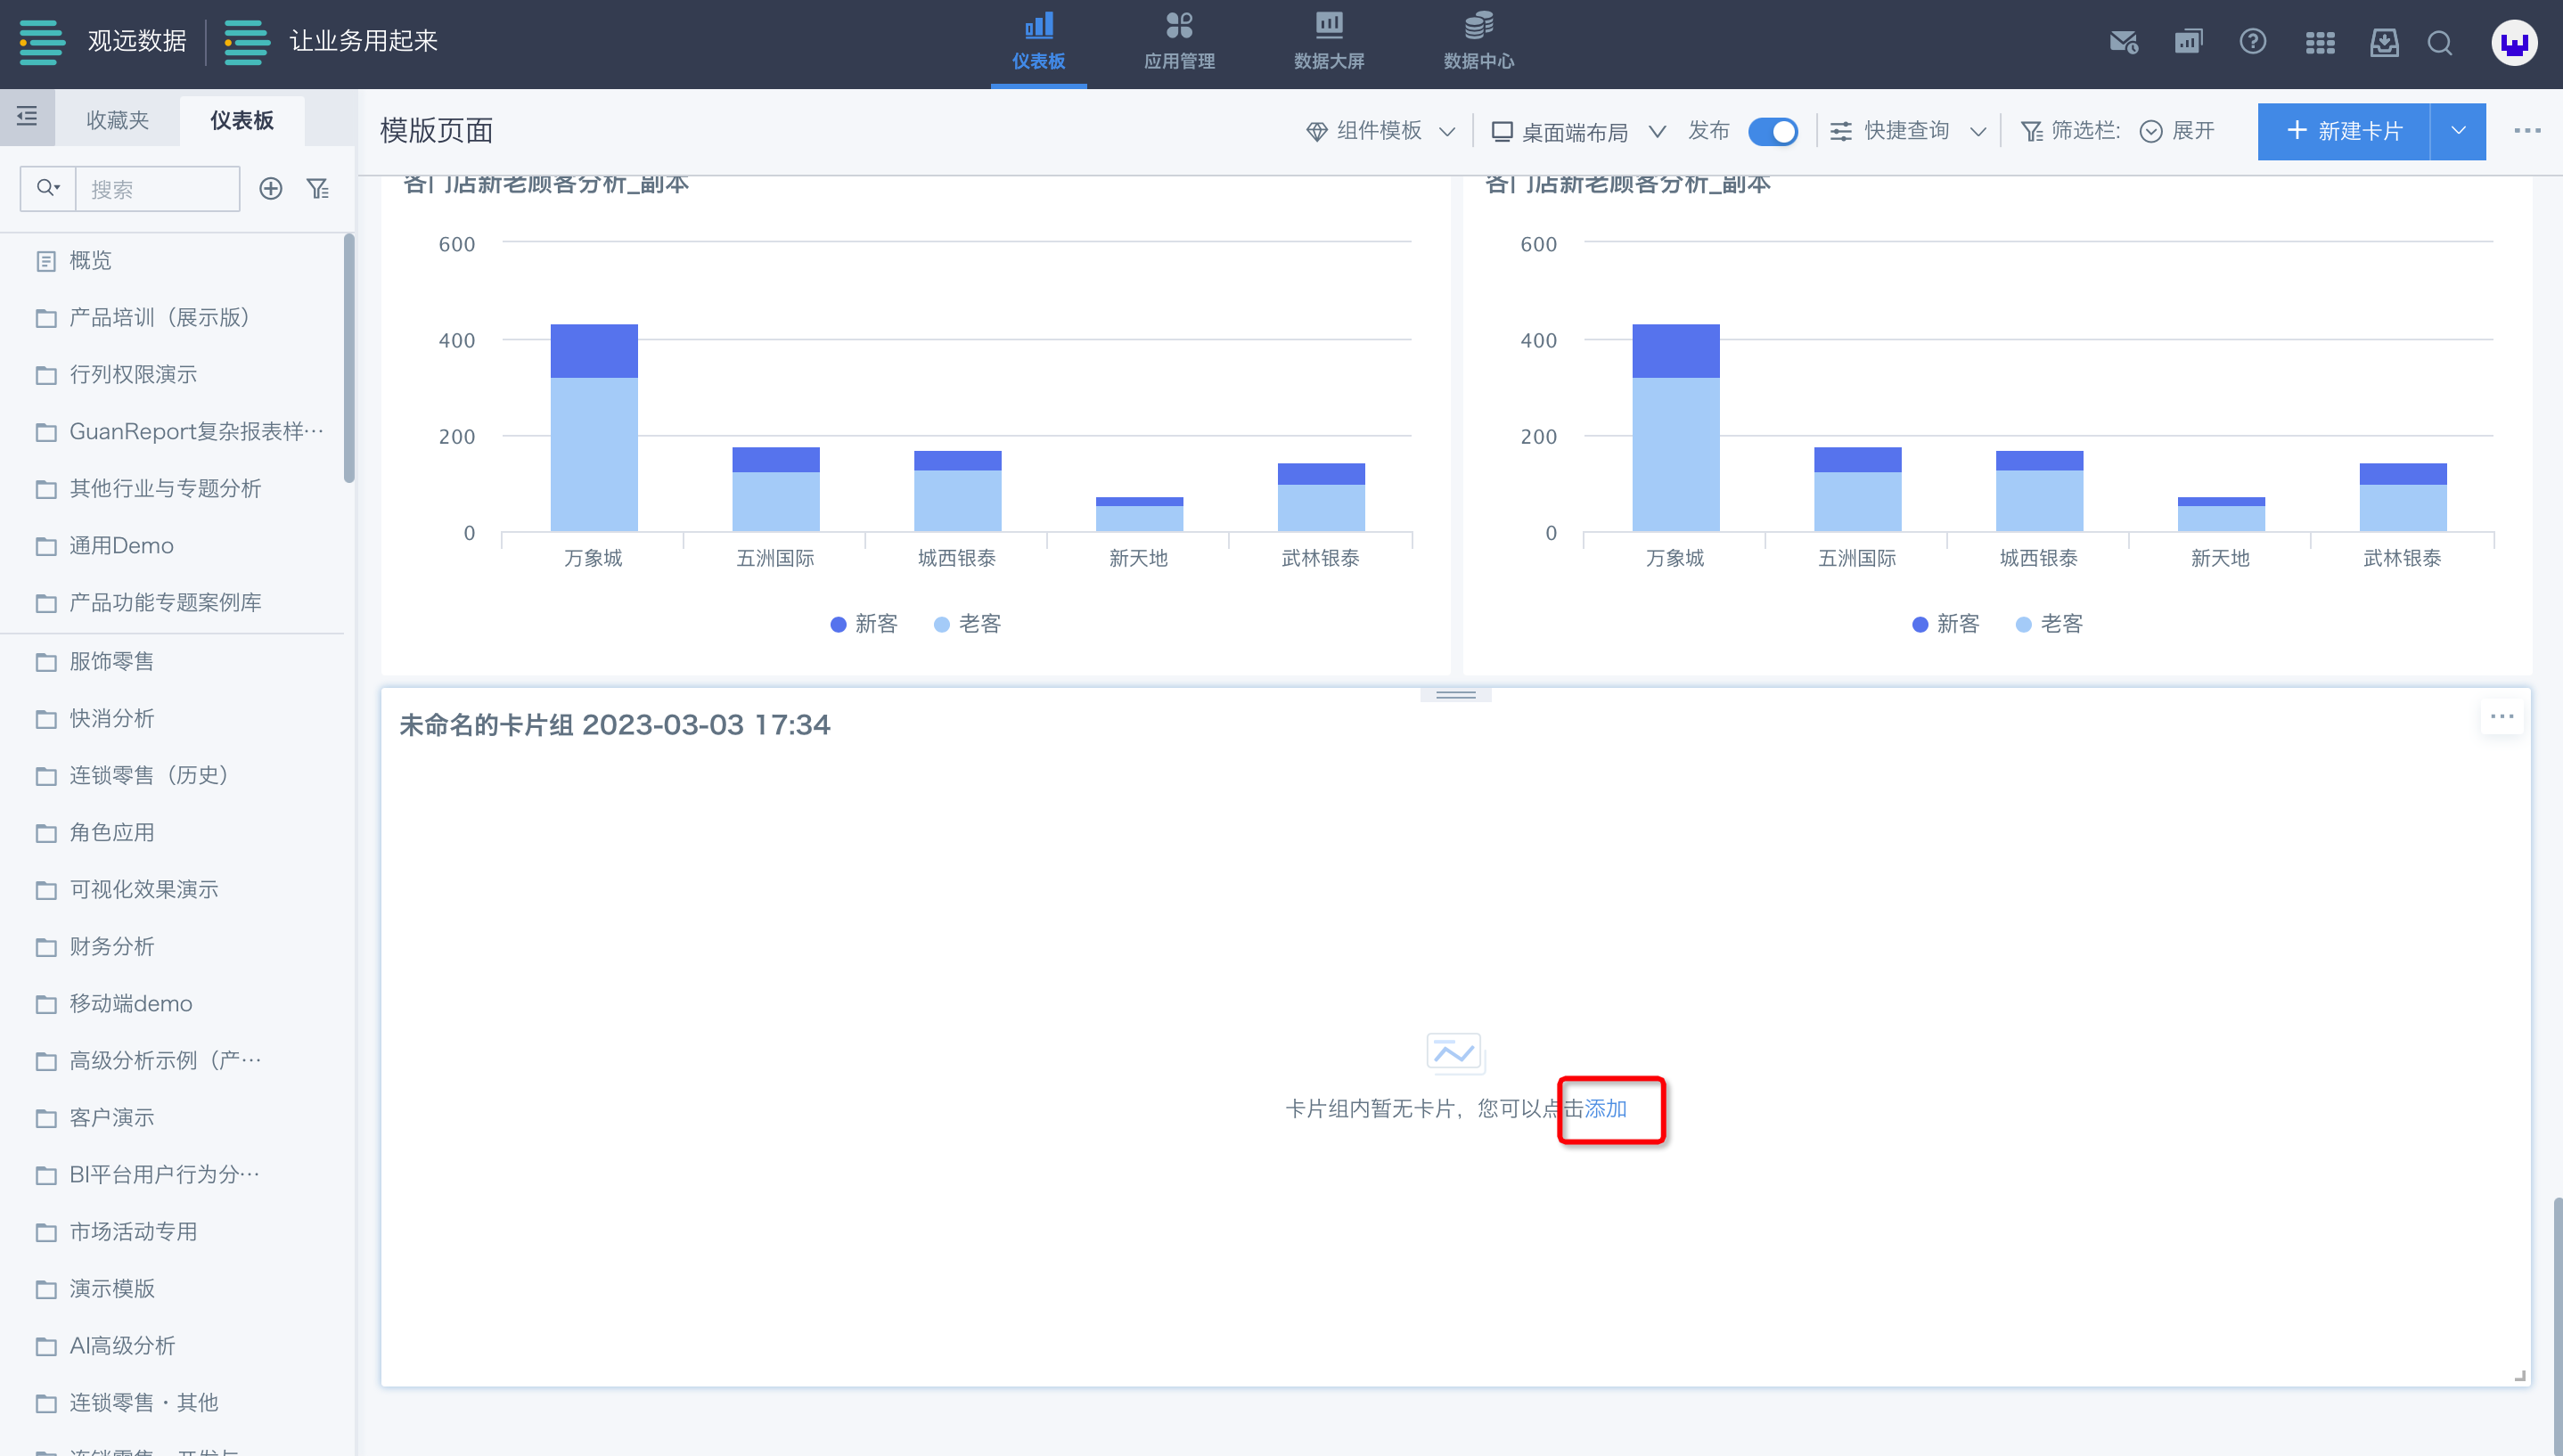Open dropdown arrow beside 新建卡片

pyautogui.click(x=2458, y=131)
